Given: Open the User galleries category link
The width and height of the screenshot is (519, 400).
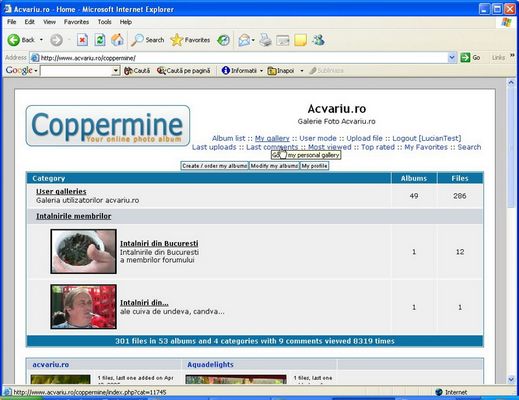Looking at the screenshot, I should [61, 191].
